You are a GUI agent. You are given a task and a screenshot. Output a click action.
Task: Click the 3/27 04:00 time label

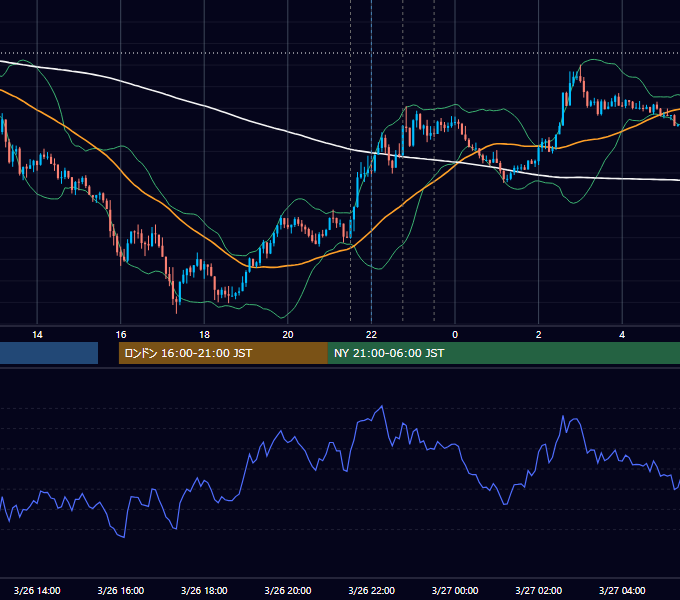(x=622, y=590)
